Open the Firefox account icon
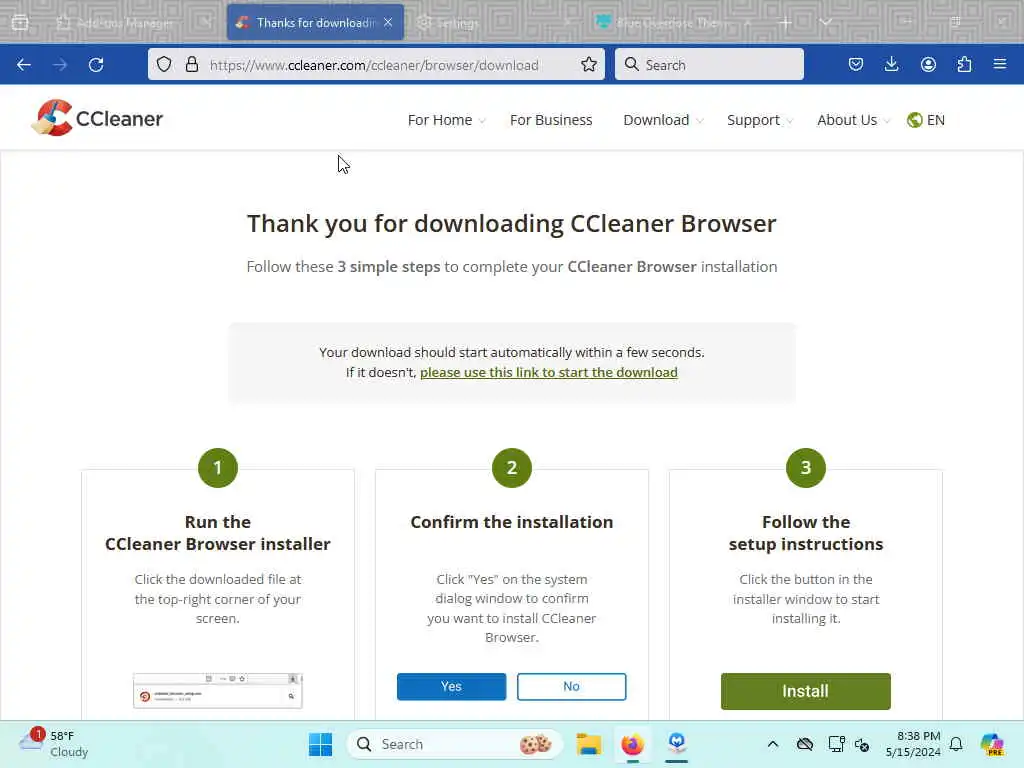 [928, 65]
